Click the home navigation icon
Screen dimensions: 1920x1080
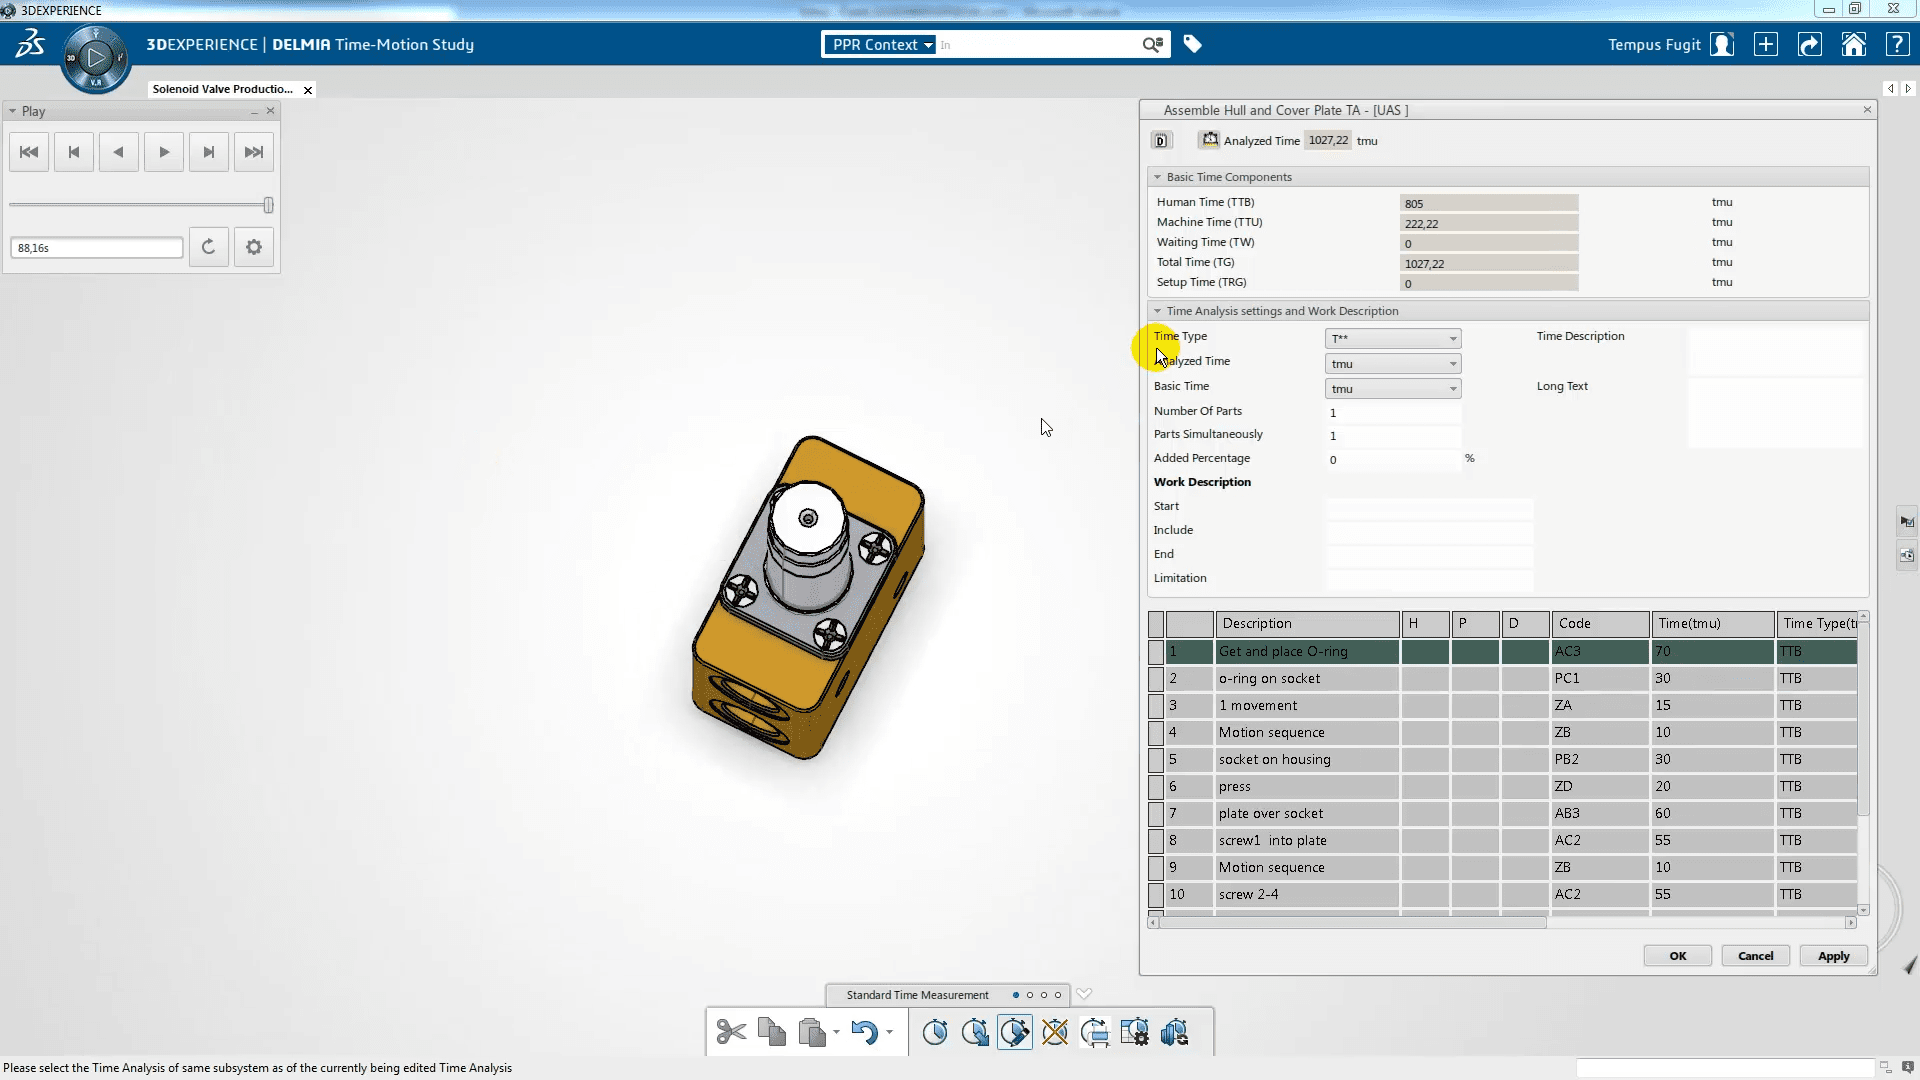coord(1855,44)
